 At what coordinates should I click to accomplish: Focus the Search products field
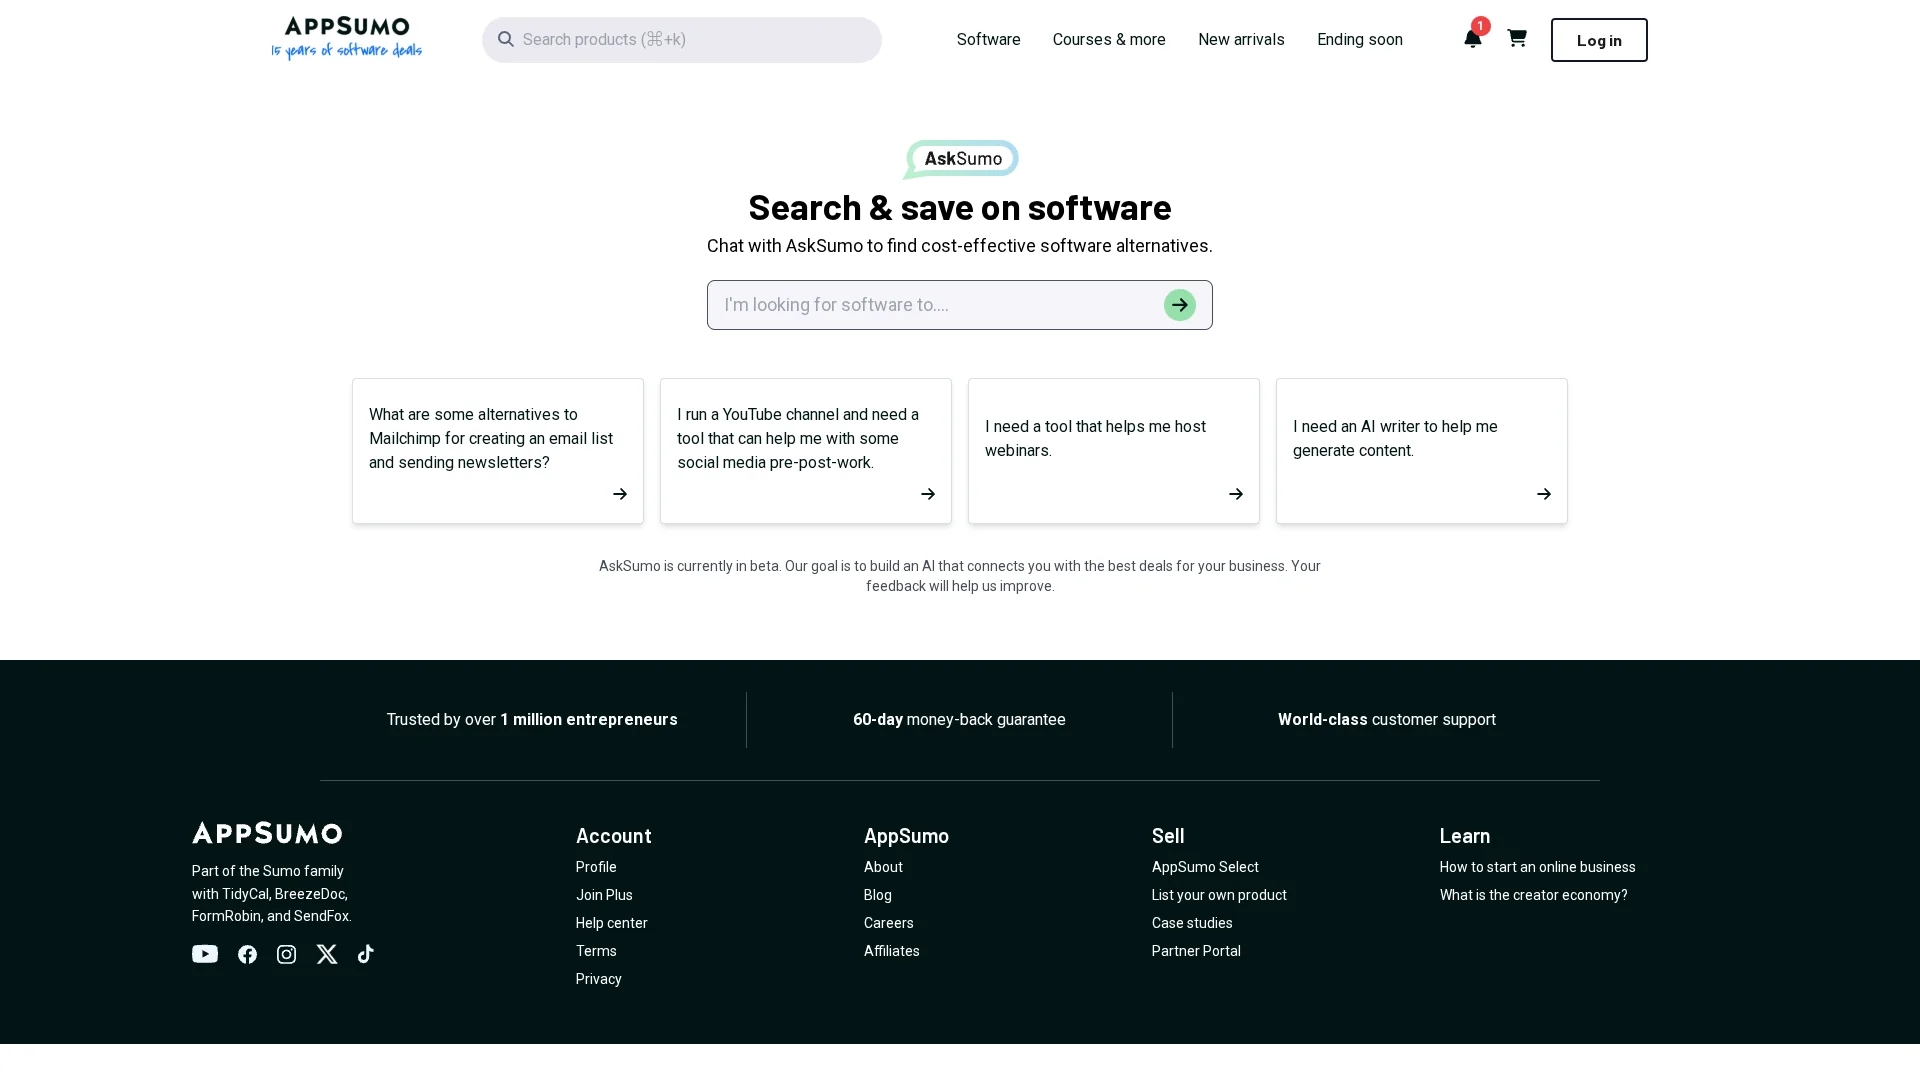pyautogui.click(x=682, y=40)
